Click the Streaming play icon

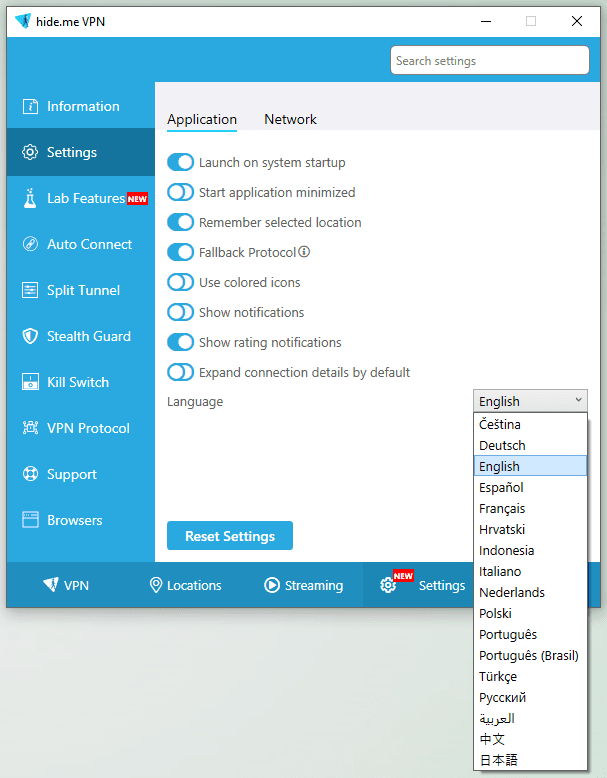271,585
